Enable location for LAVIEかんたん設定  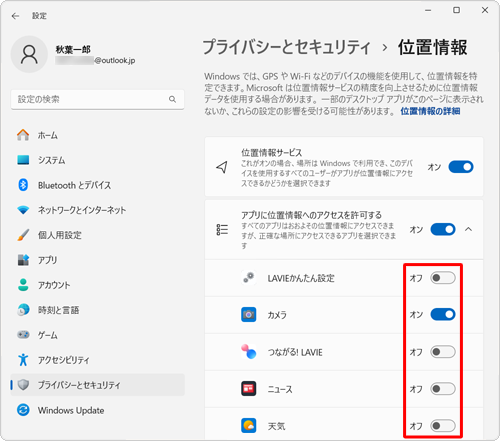pyautogui.click(x=443, y=278)
